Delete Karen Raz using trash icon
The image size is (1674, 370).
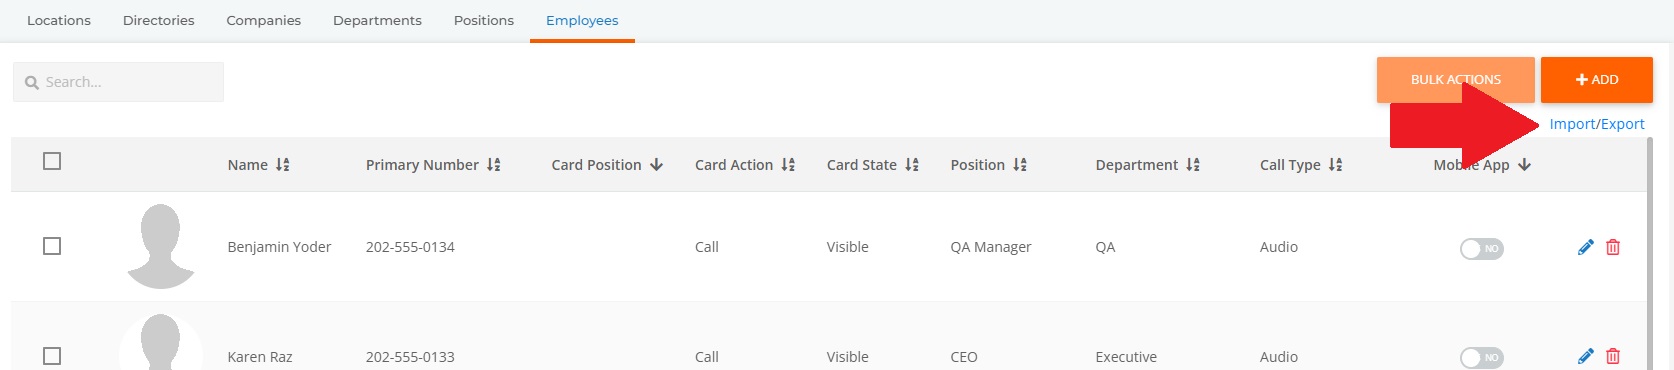[x=1613, y=356]
